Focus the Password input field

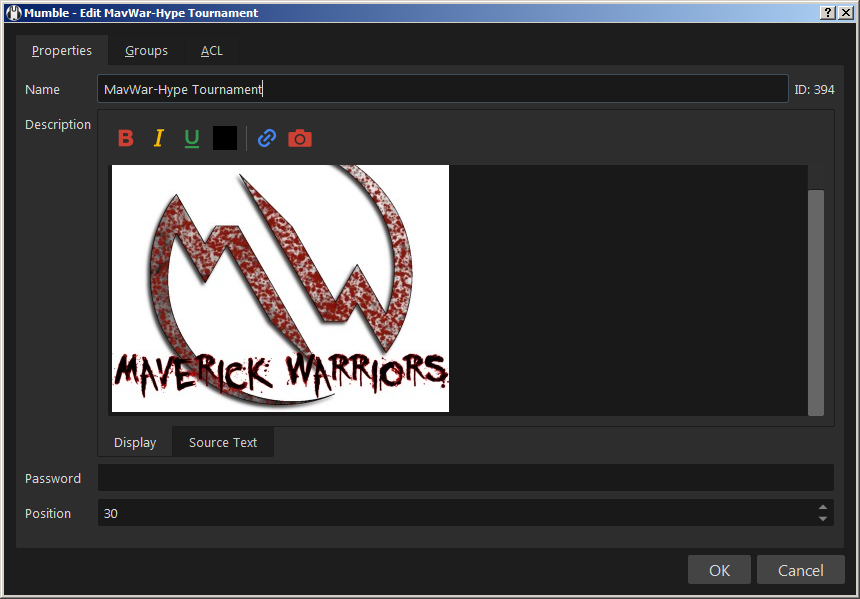tap(466, 478)
